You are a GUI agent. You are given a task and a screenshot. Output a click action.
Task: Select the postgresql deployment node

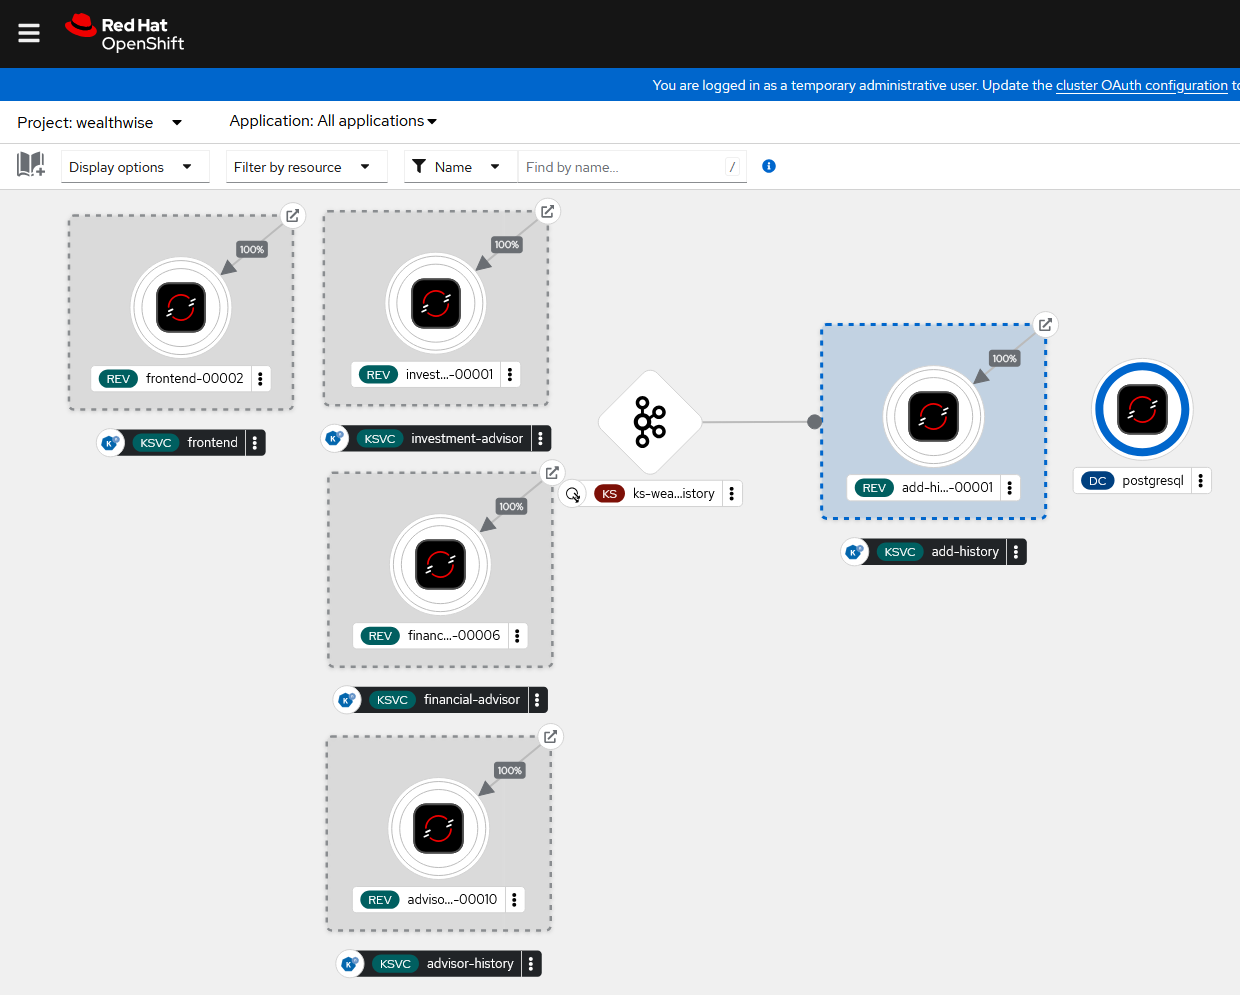pyautogui.click(x=1142, y=410)
